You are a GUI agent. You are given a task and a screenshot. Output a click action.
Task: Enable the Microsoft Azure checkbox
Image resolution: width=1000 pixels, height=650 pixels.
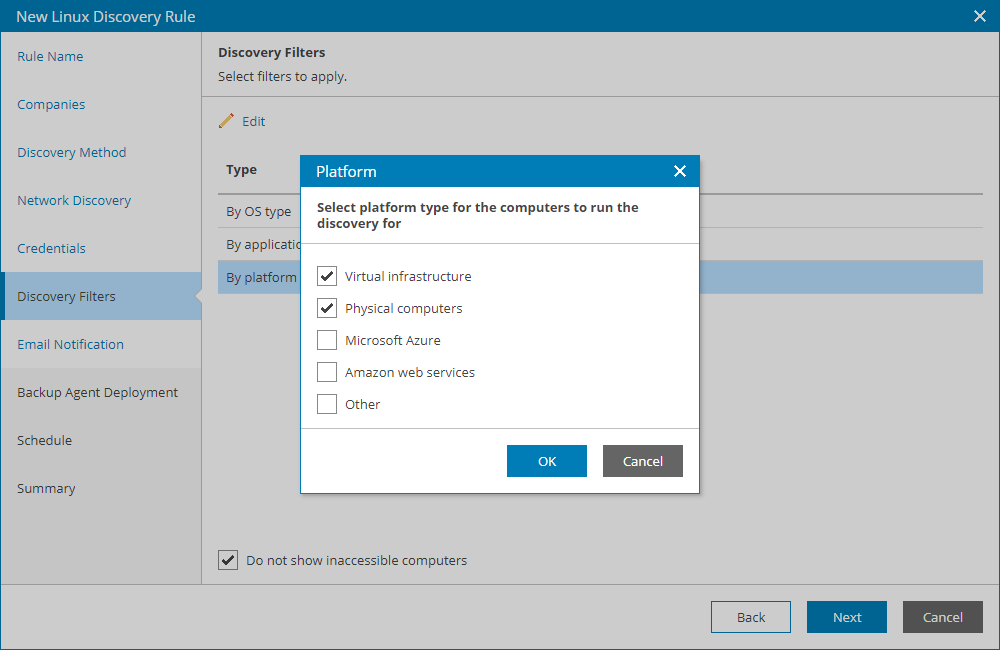(x=327, y=340)
